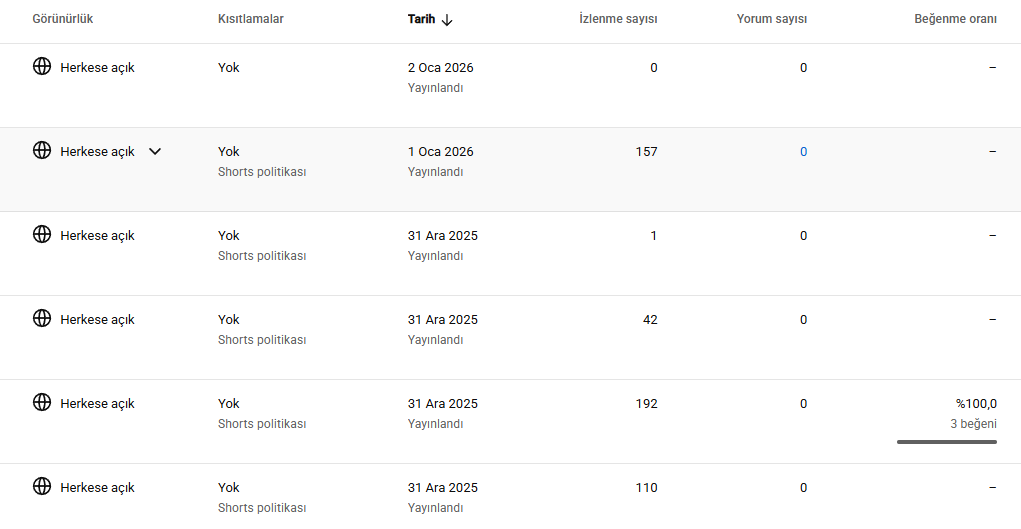Click the Kısıtlamalar column header
The width and height of the screenshot is (1021, 529).
pos(251,19)
